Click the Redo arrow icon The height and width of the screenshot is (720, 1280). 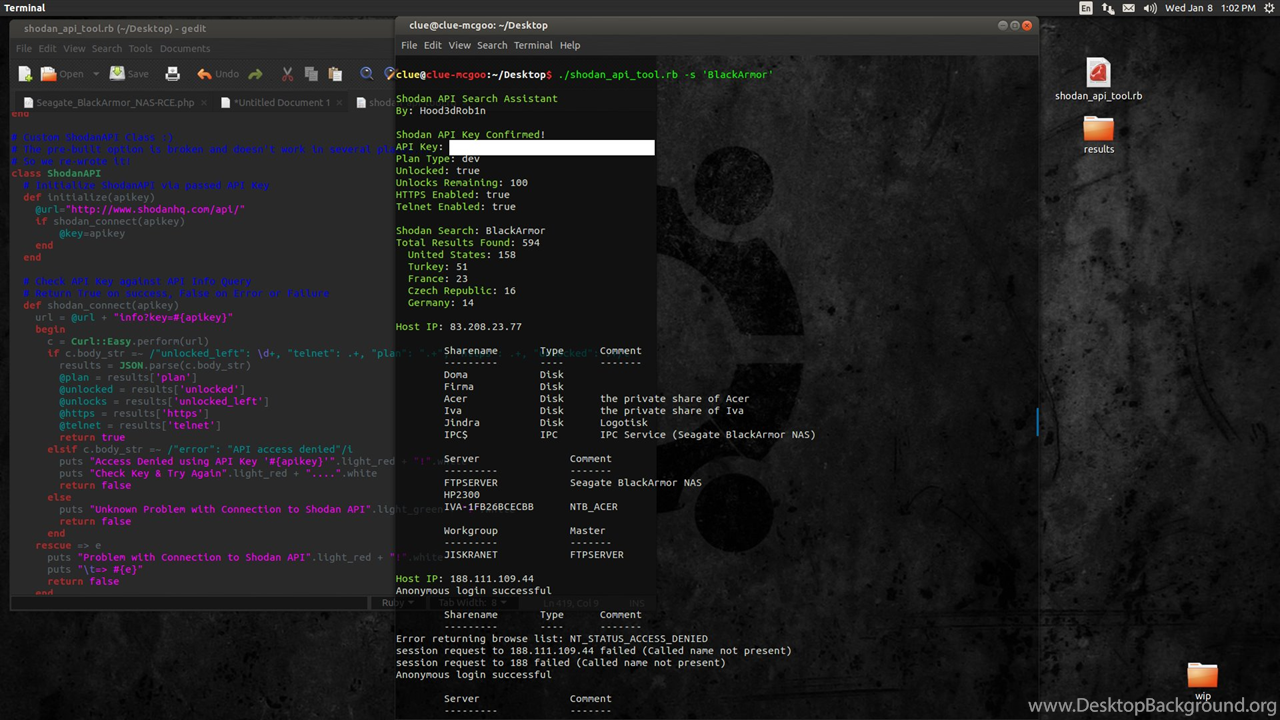point(256,74)
